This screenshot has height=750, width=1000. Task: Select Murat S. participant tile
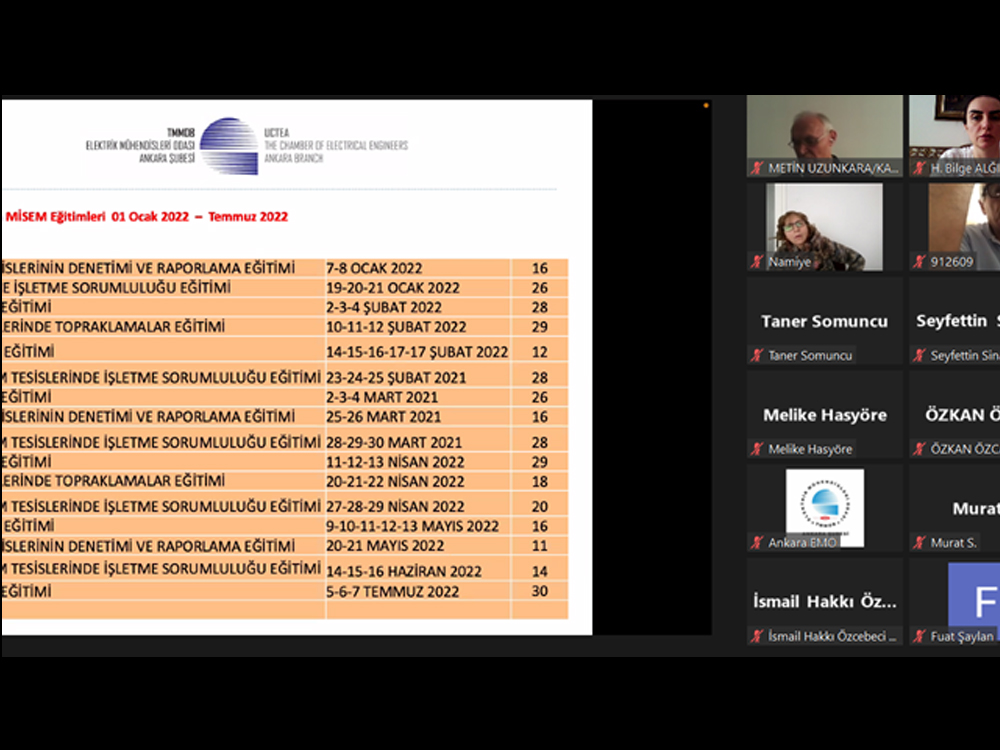coord(955,508)
